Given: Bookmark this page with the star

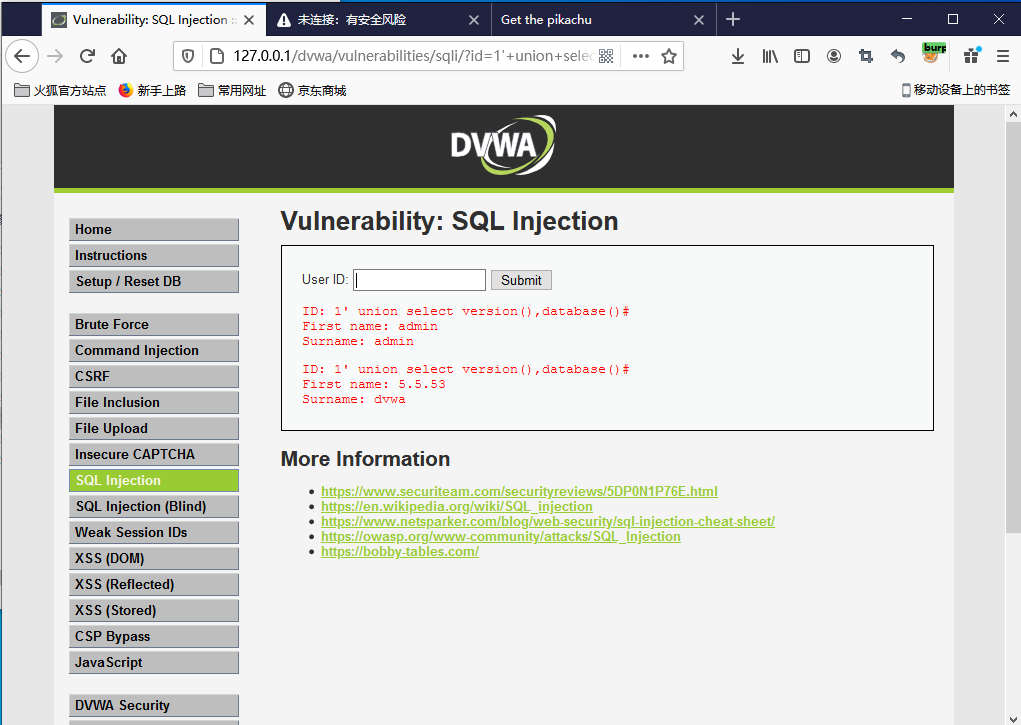Looking at the screenshot, I should 669,56.
